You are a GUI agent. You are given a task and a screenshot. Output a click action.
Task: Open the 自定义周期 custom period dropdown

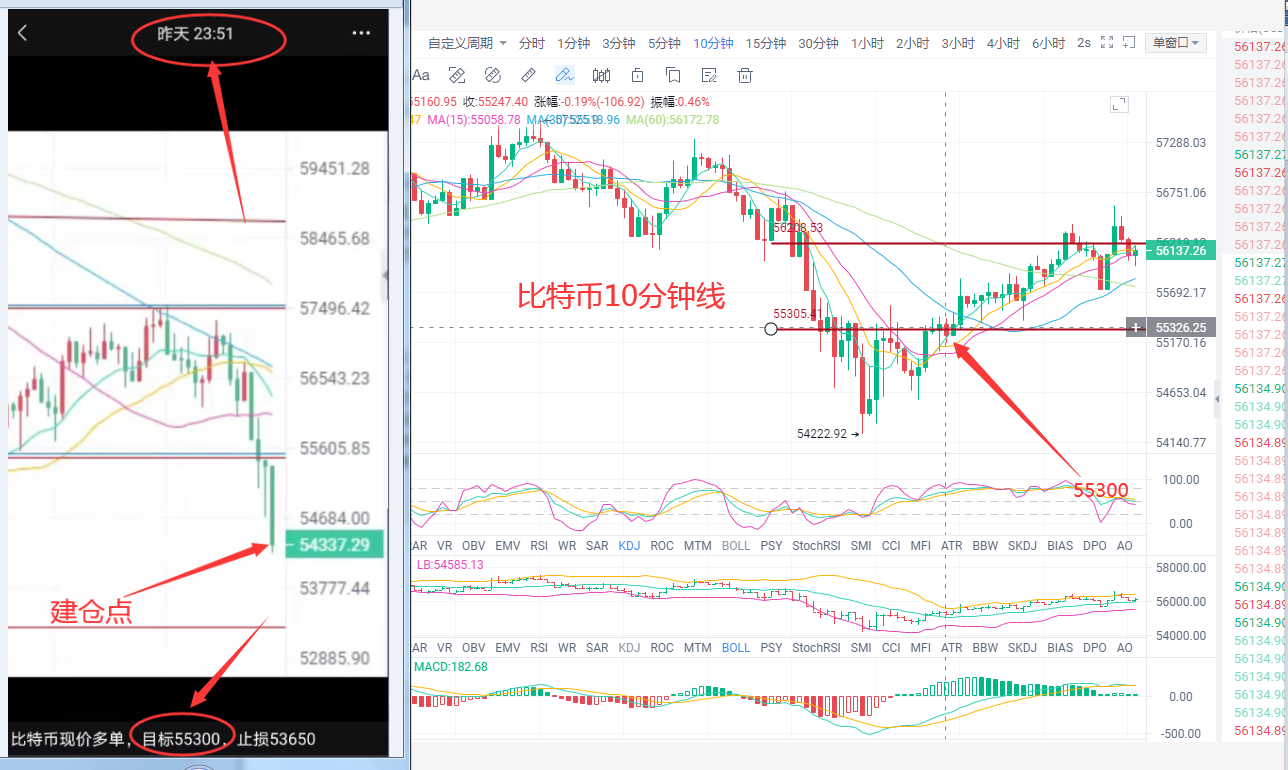(x=467, y=43)
